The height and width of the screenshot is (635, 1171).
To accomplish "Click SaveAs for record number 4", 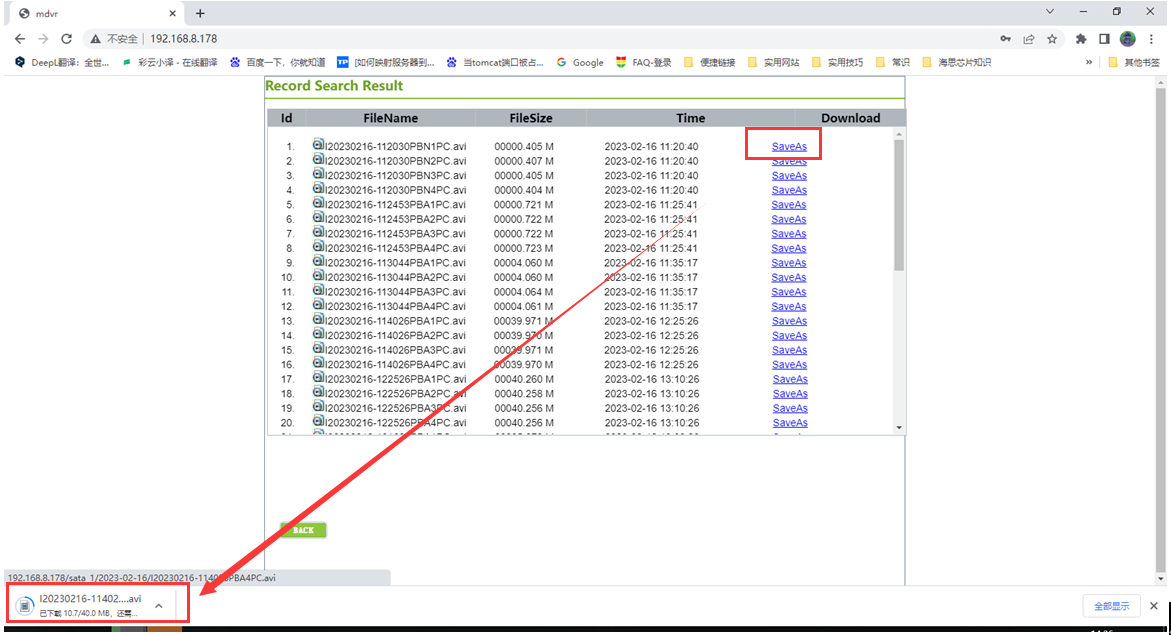I will pos(789,190).
